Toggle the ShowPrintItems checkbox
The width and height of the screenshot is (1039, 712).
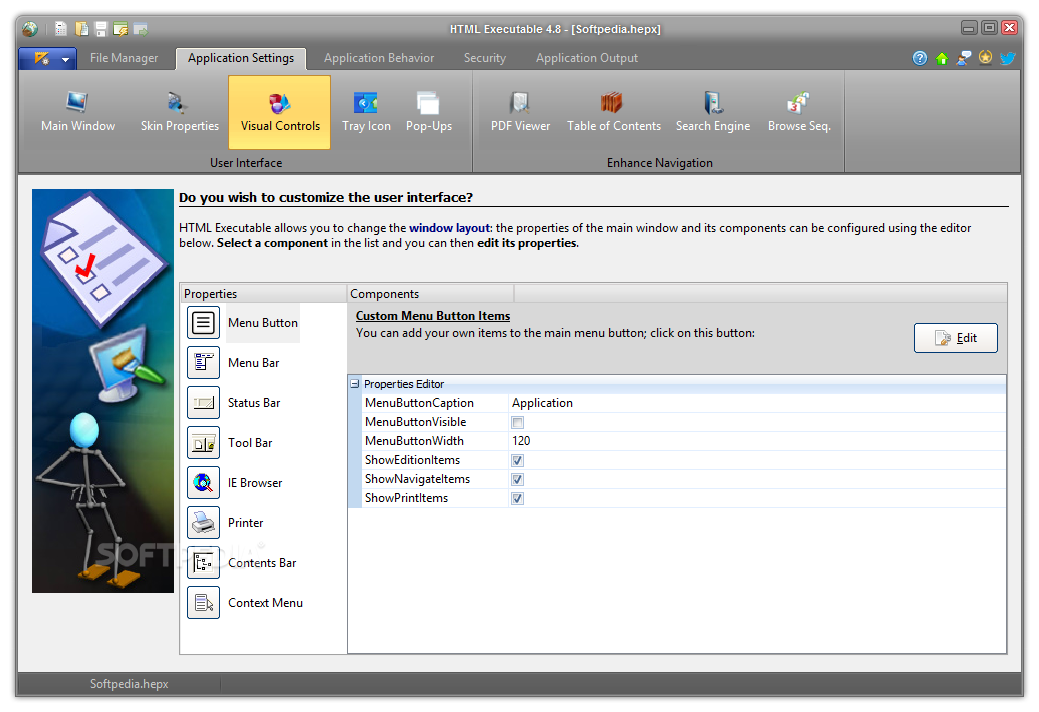[x=518, y=499]
